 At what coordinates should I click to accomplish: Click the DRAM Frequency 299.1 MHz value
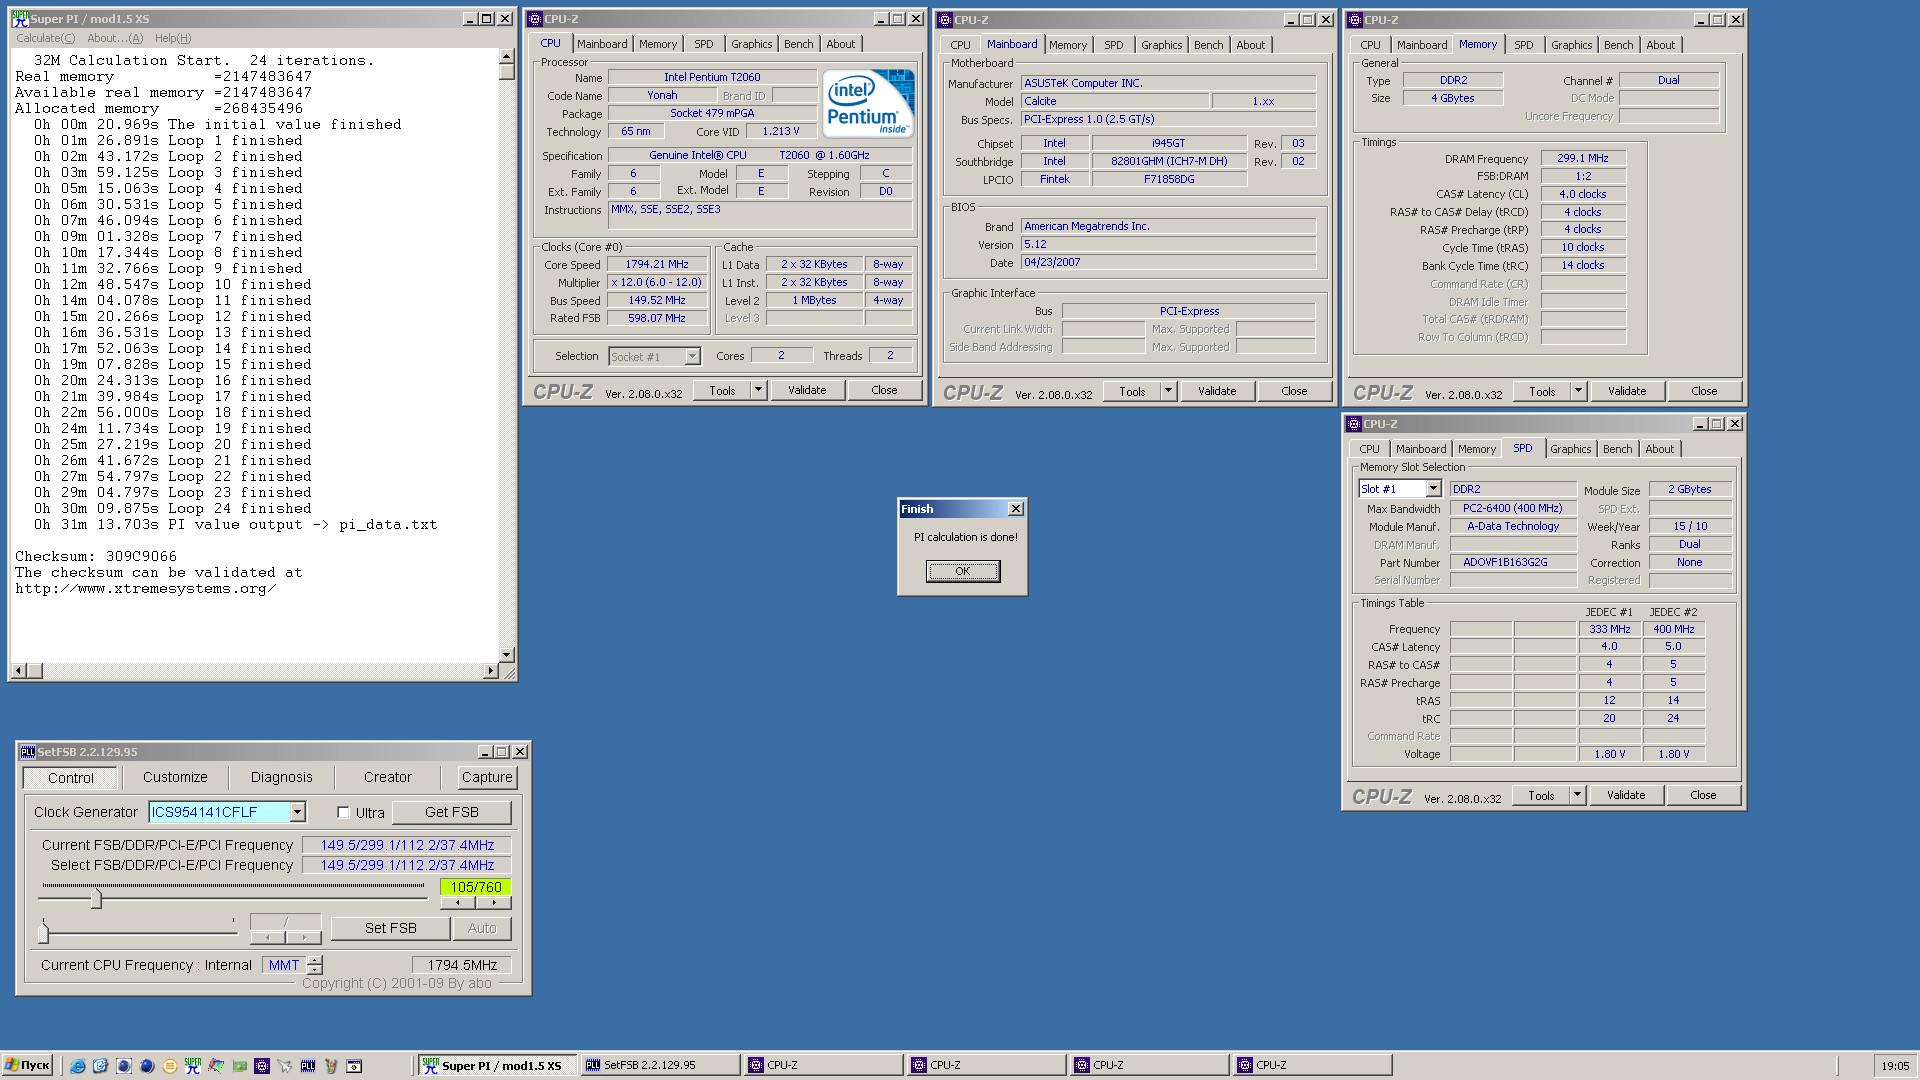pyautogui.click(x=1583, y=158)
